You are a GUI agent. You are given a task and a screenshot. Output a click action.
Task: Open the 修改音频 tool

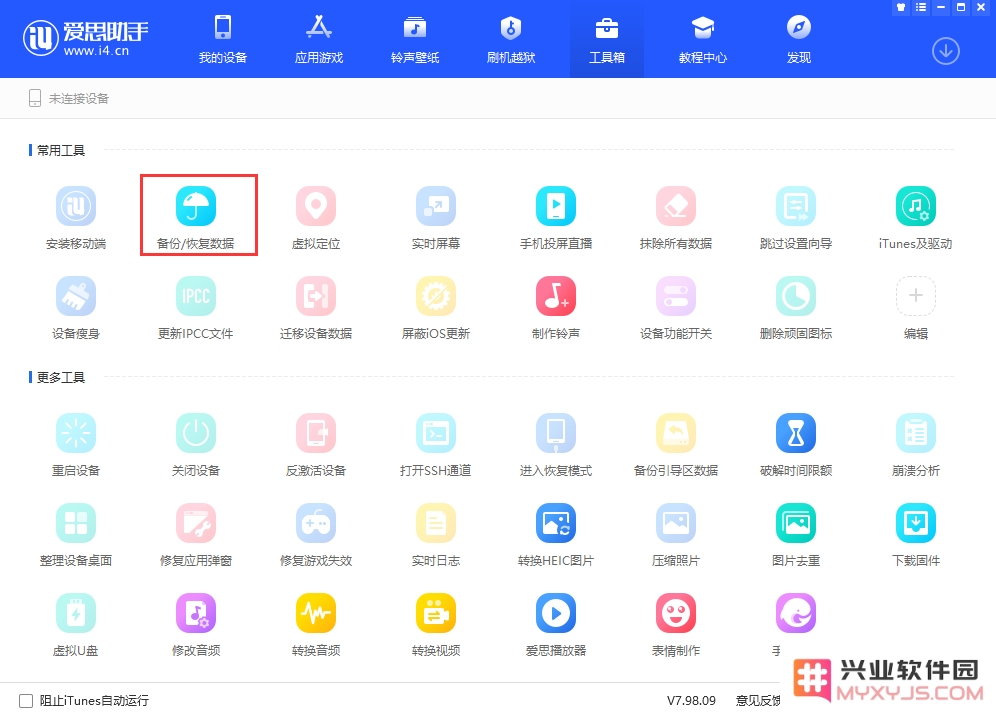click(196, 626)
